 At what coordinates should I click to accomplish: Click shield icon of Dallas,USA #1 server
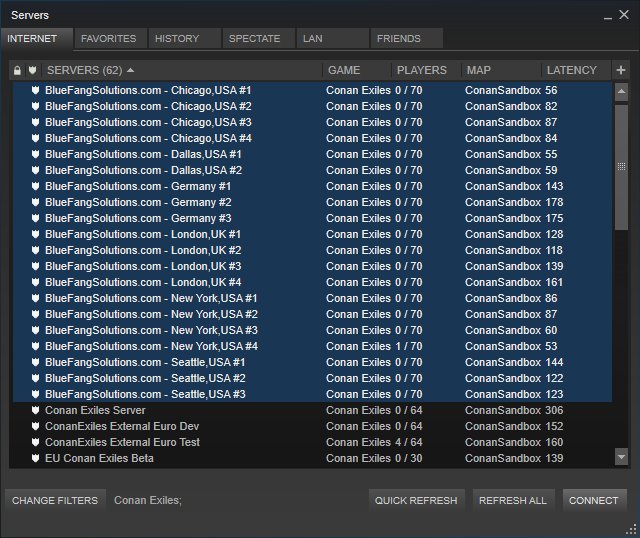(x=36, y=154)
